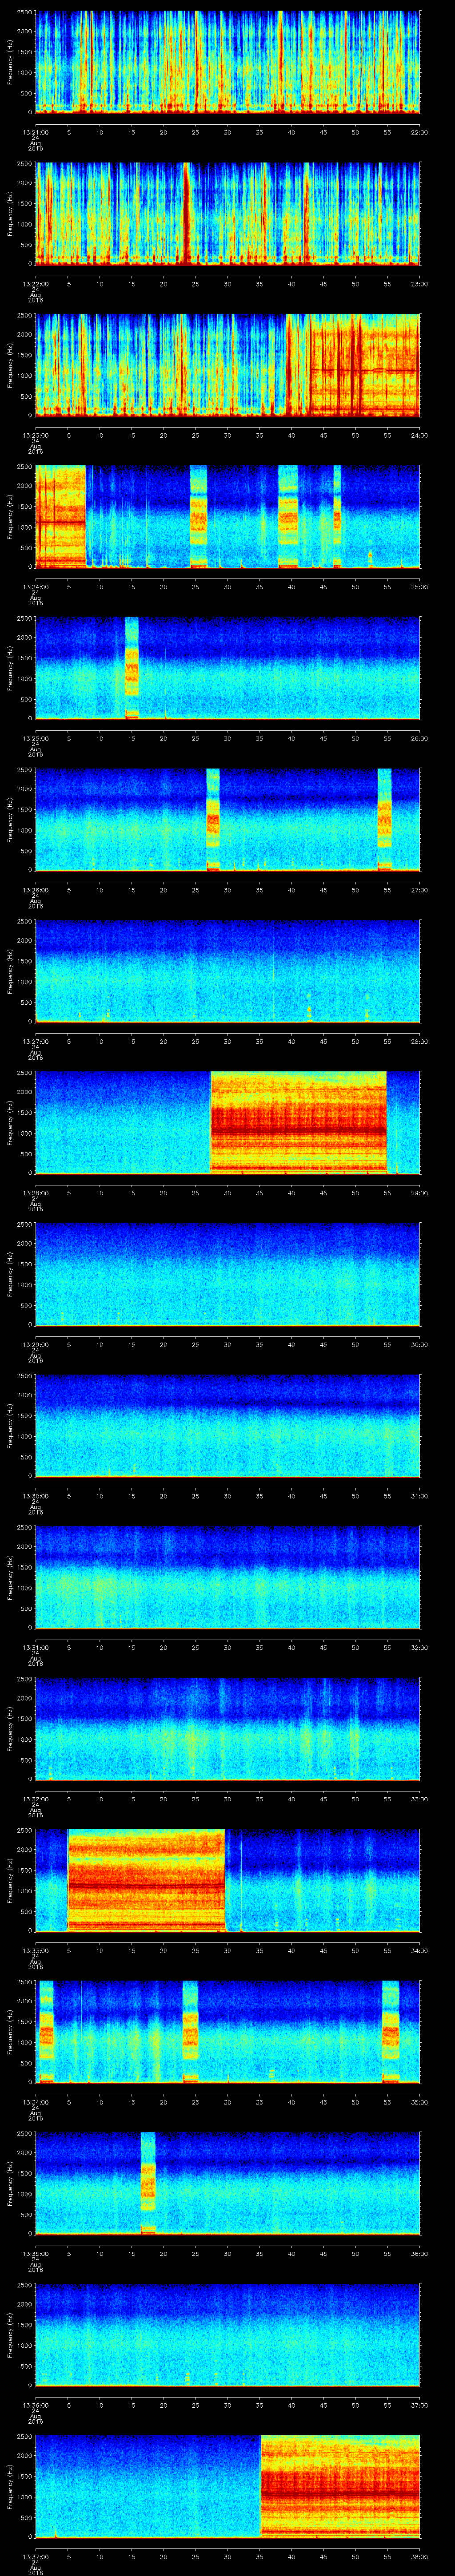Viewport: 455px width, 2576px height.
Task: Open the quiet 13:29:00 spectrogram panel
Action: [227, 1272]
